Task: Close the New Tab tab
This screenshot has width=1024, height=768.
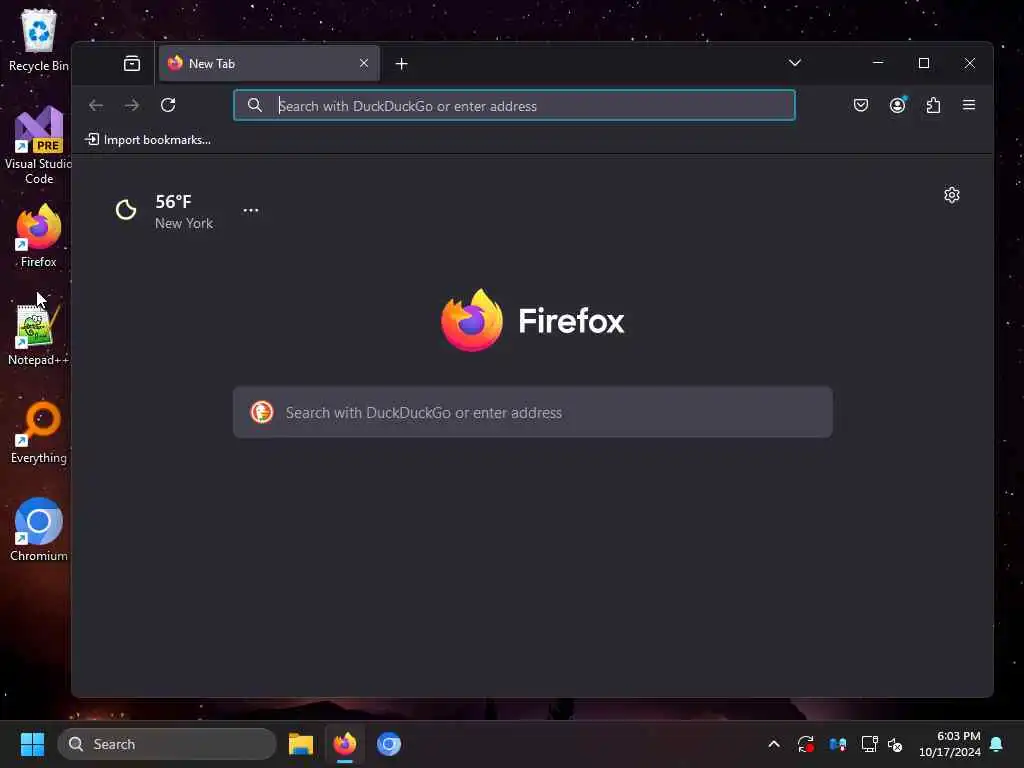Action: 364,63
